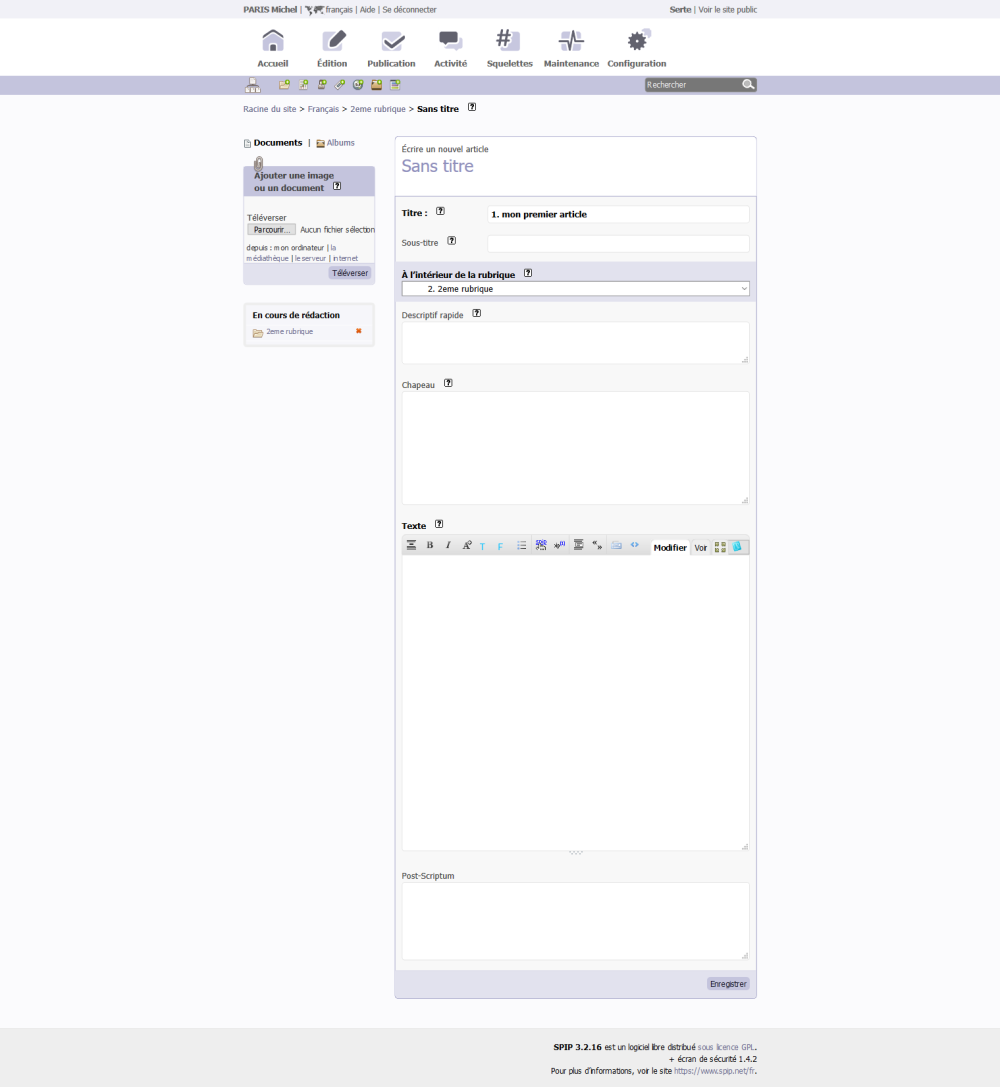
Task: Click the new rubrique folder icon
Action: pos(284,85)
